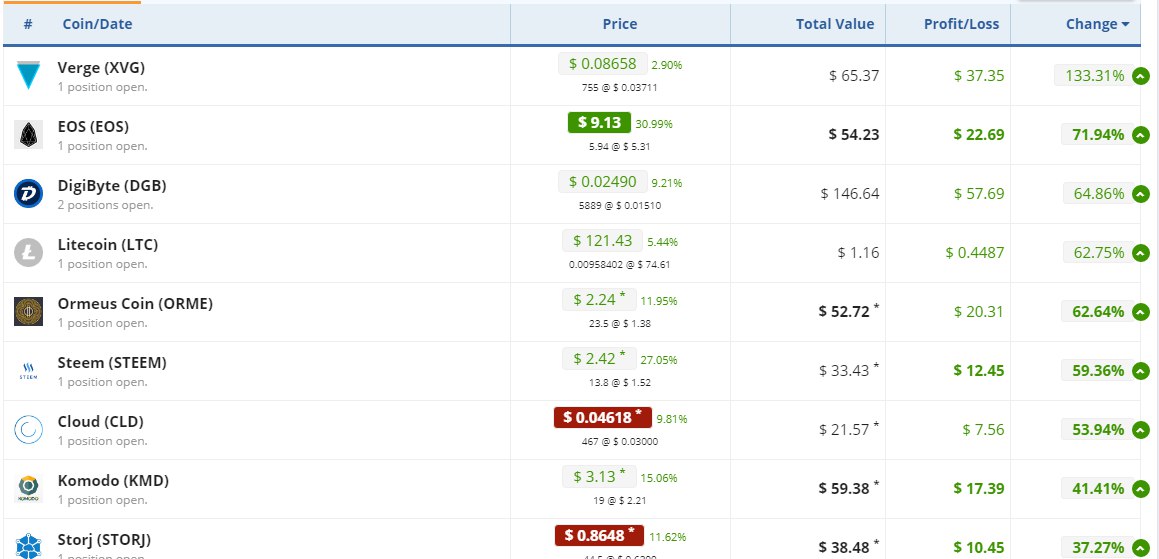Click the Verge (XVG) coin logo
This screenshot has height=559, width=1159.
(28, 75)
